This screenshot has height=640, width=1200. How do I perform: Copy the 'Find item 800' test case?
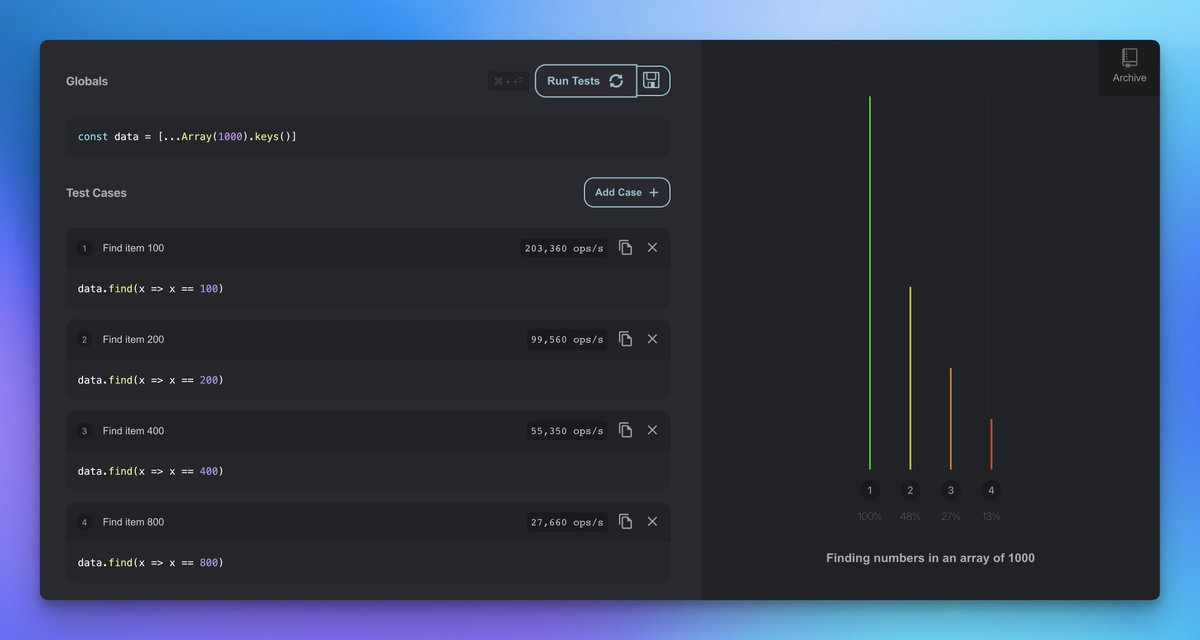625,521
